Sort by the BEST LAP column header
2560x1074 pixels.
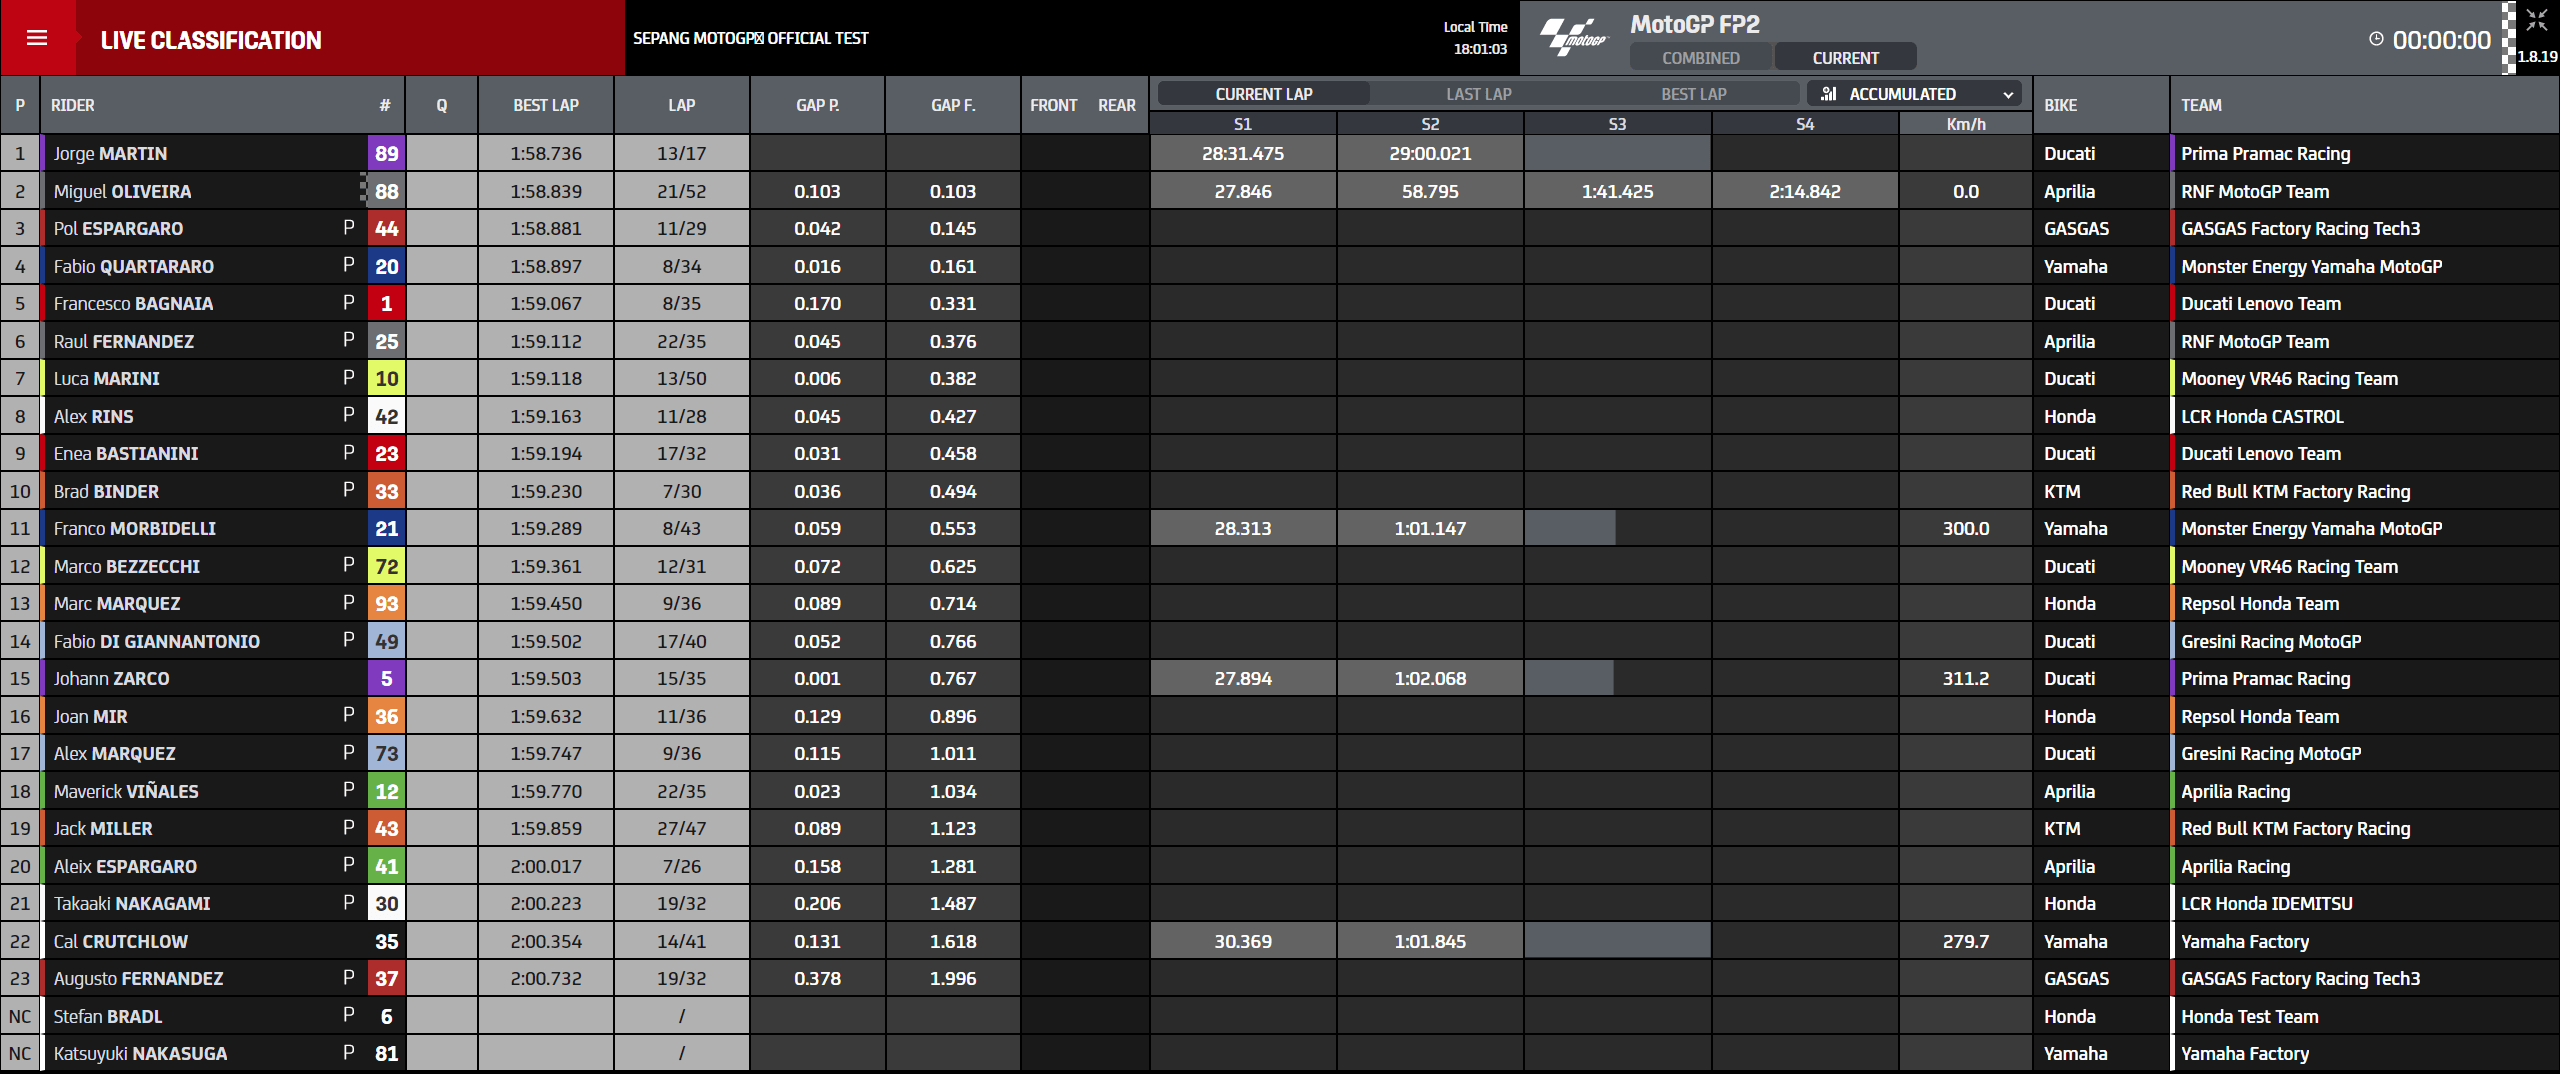pos(546,105)
